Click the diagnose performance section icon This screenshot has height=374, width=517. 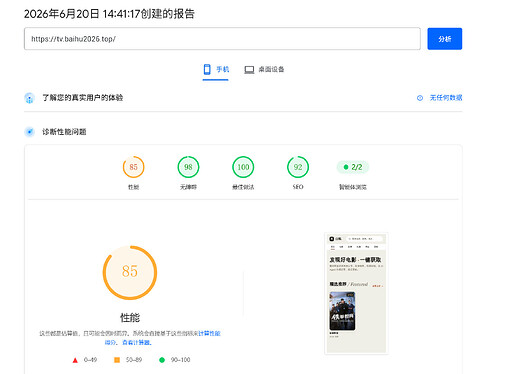tap(29, 132)
